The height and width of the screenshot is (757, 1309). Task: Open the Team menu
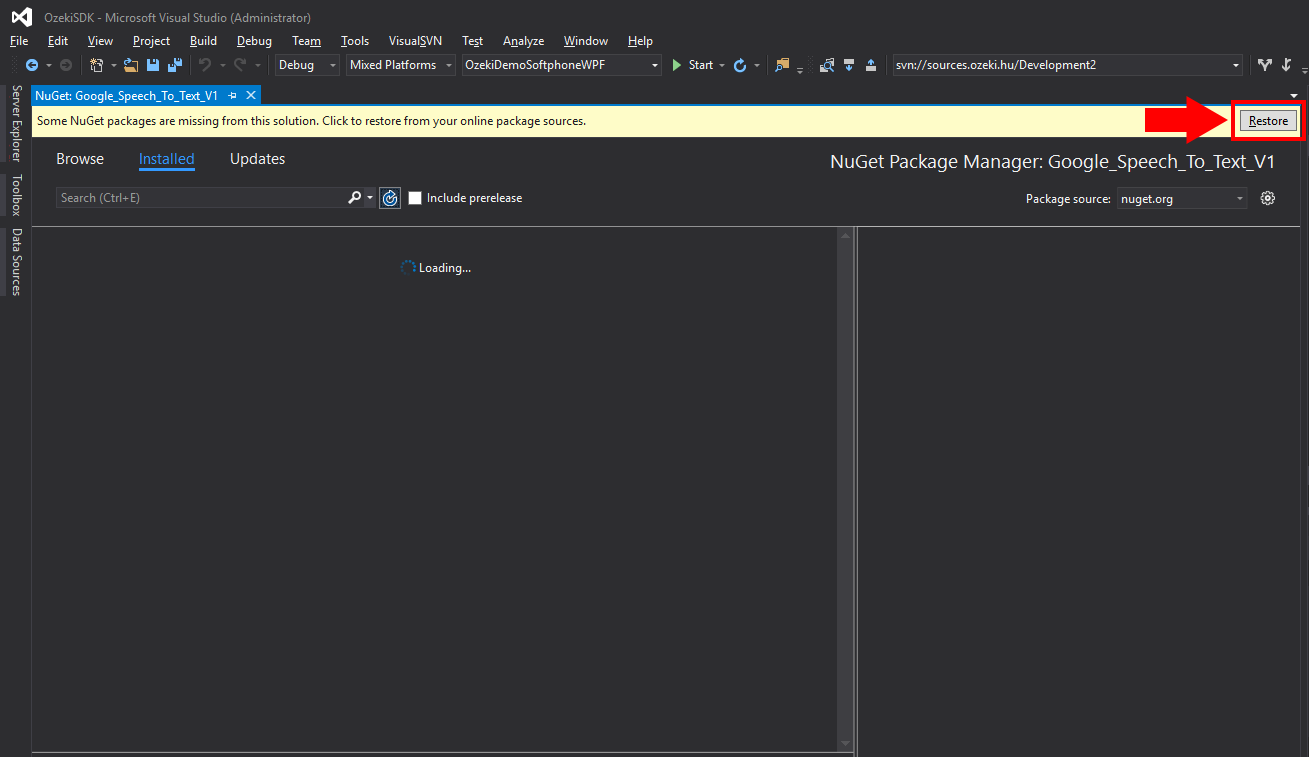[306, 41]
